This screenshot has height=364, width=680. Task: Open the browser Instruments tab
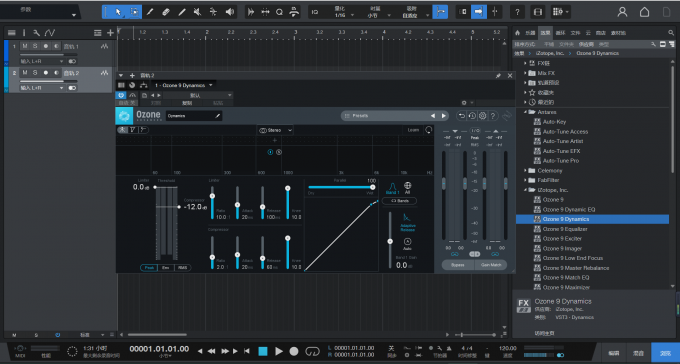(x=530, y=33)
